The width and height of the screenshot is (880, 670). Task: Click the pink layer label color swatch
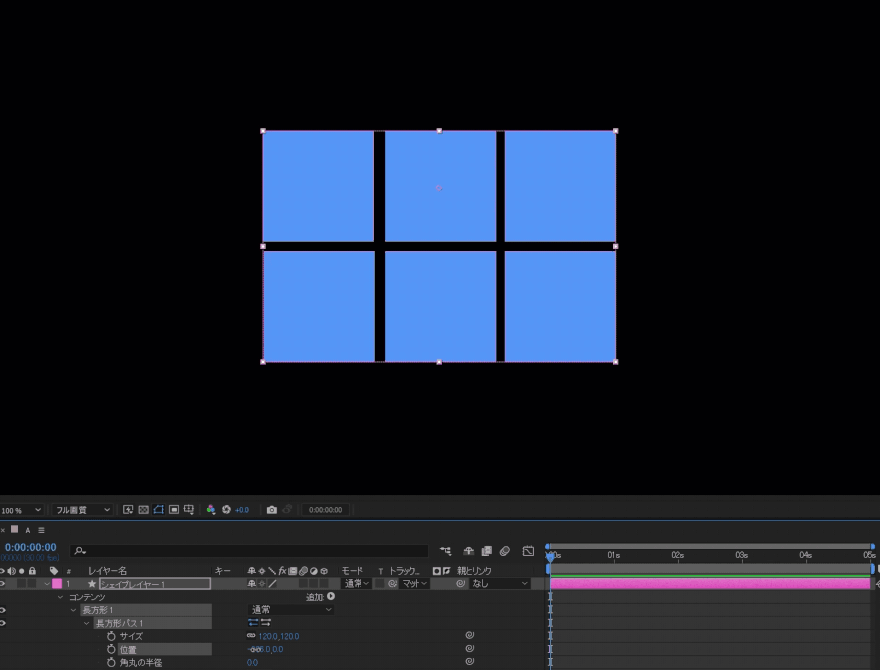click(x=57, y=584)
